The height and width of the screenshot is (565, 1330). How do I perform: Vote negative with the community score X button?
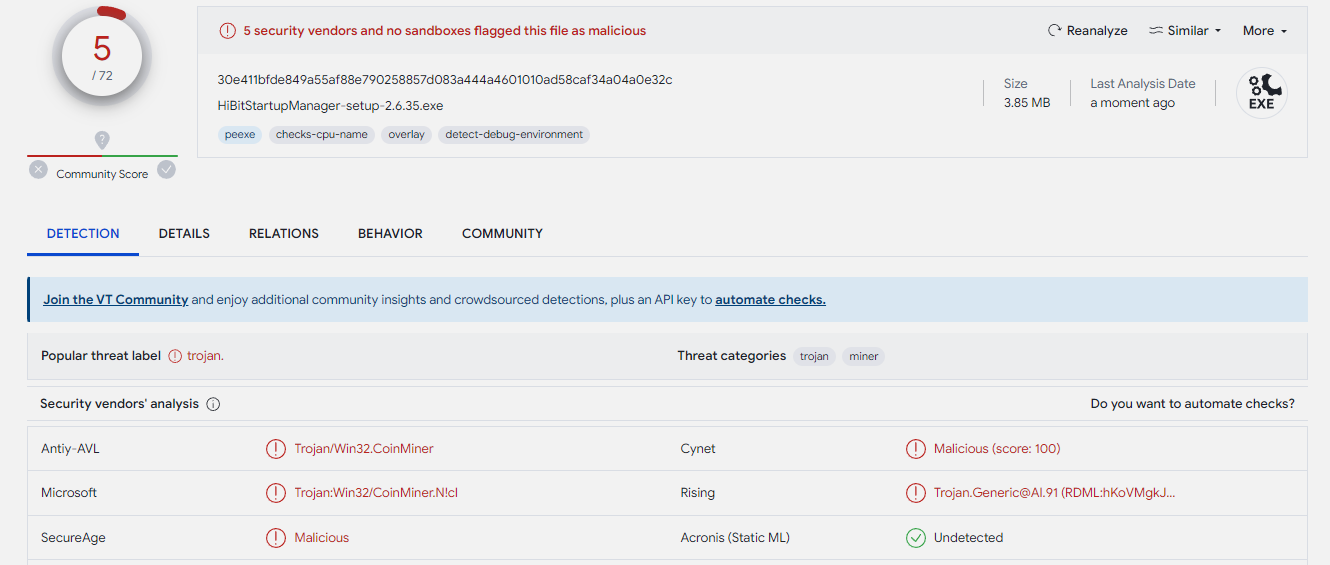coord(38,170)
